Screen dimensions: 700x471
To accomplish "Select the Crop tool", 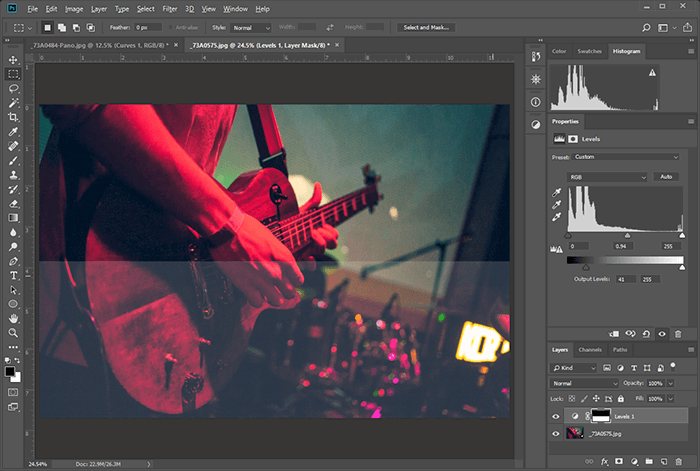I will (13, 117).
